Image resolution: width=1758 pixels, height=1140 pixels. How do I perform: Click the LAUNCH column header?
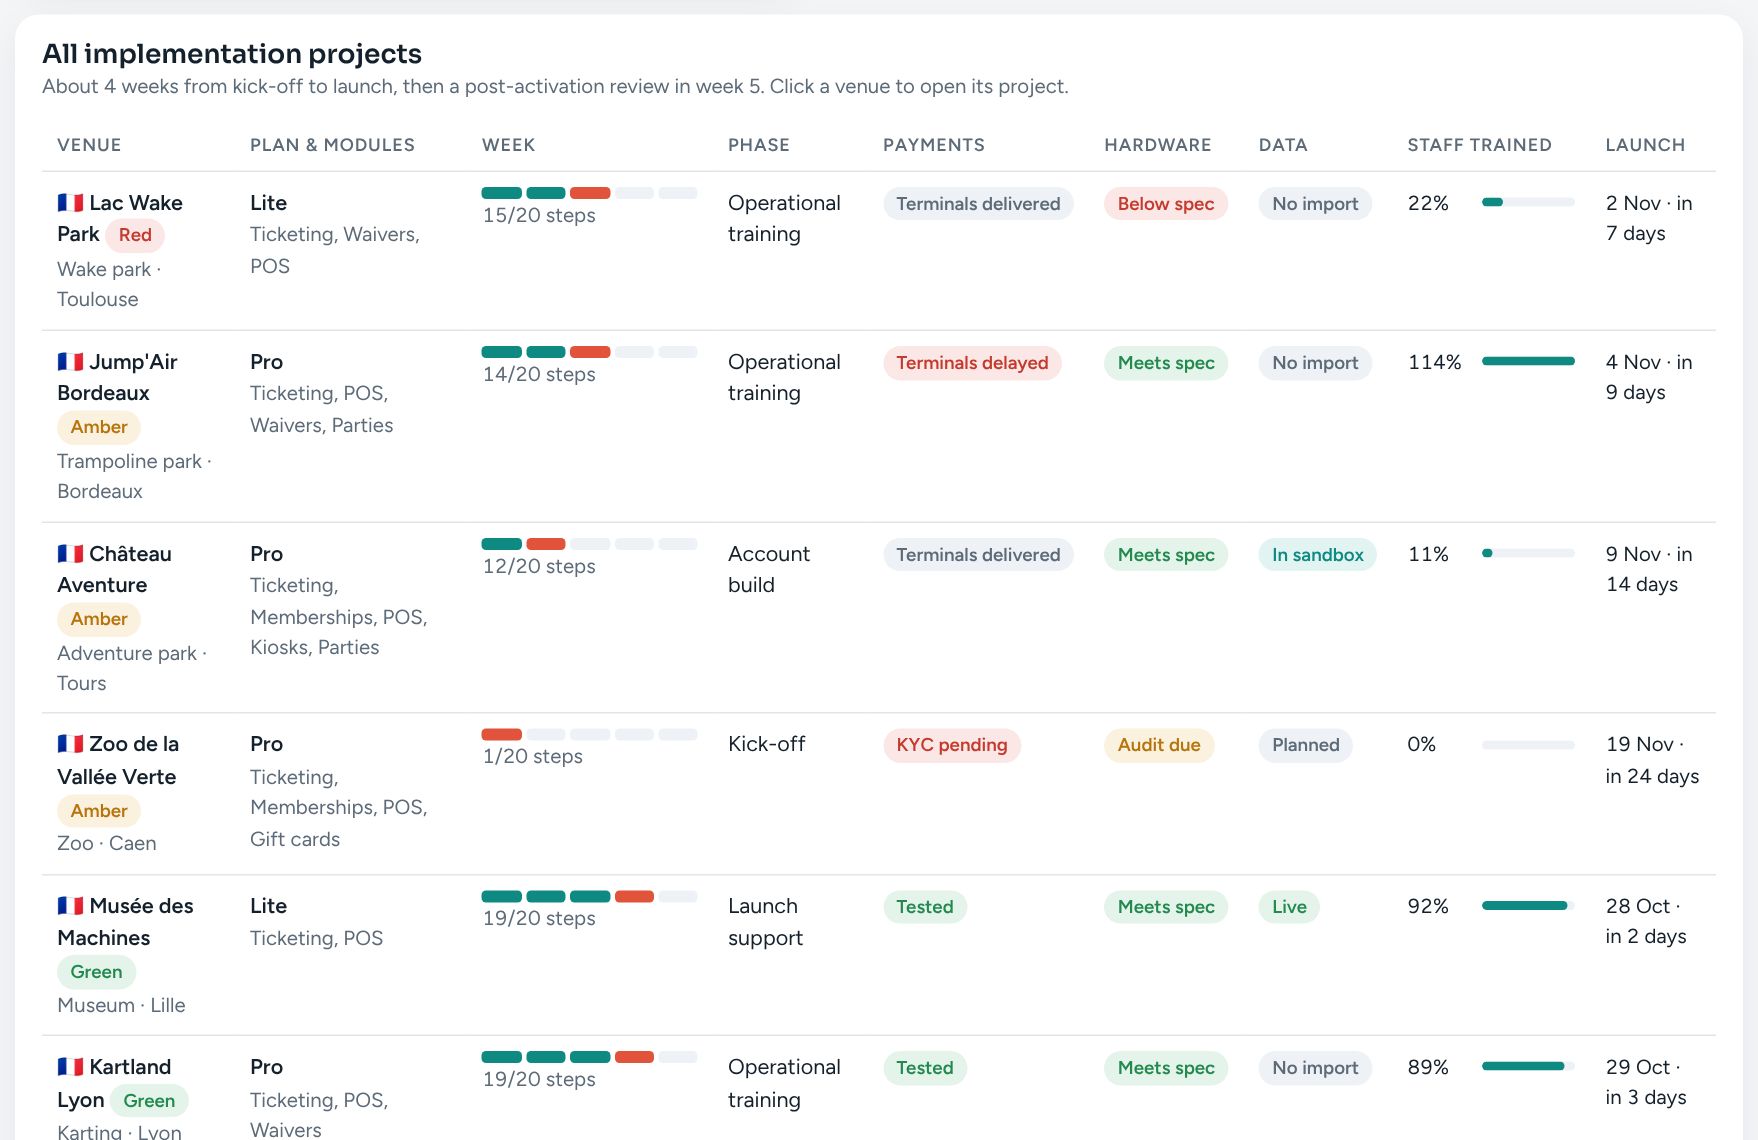click(x=1645, y=145)
